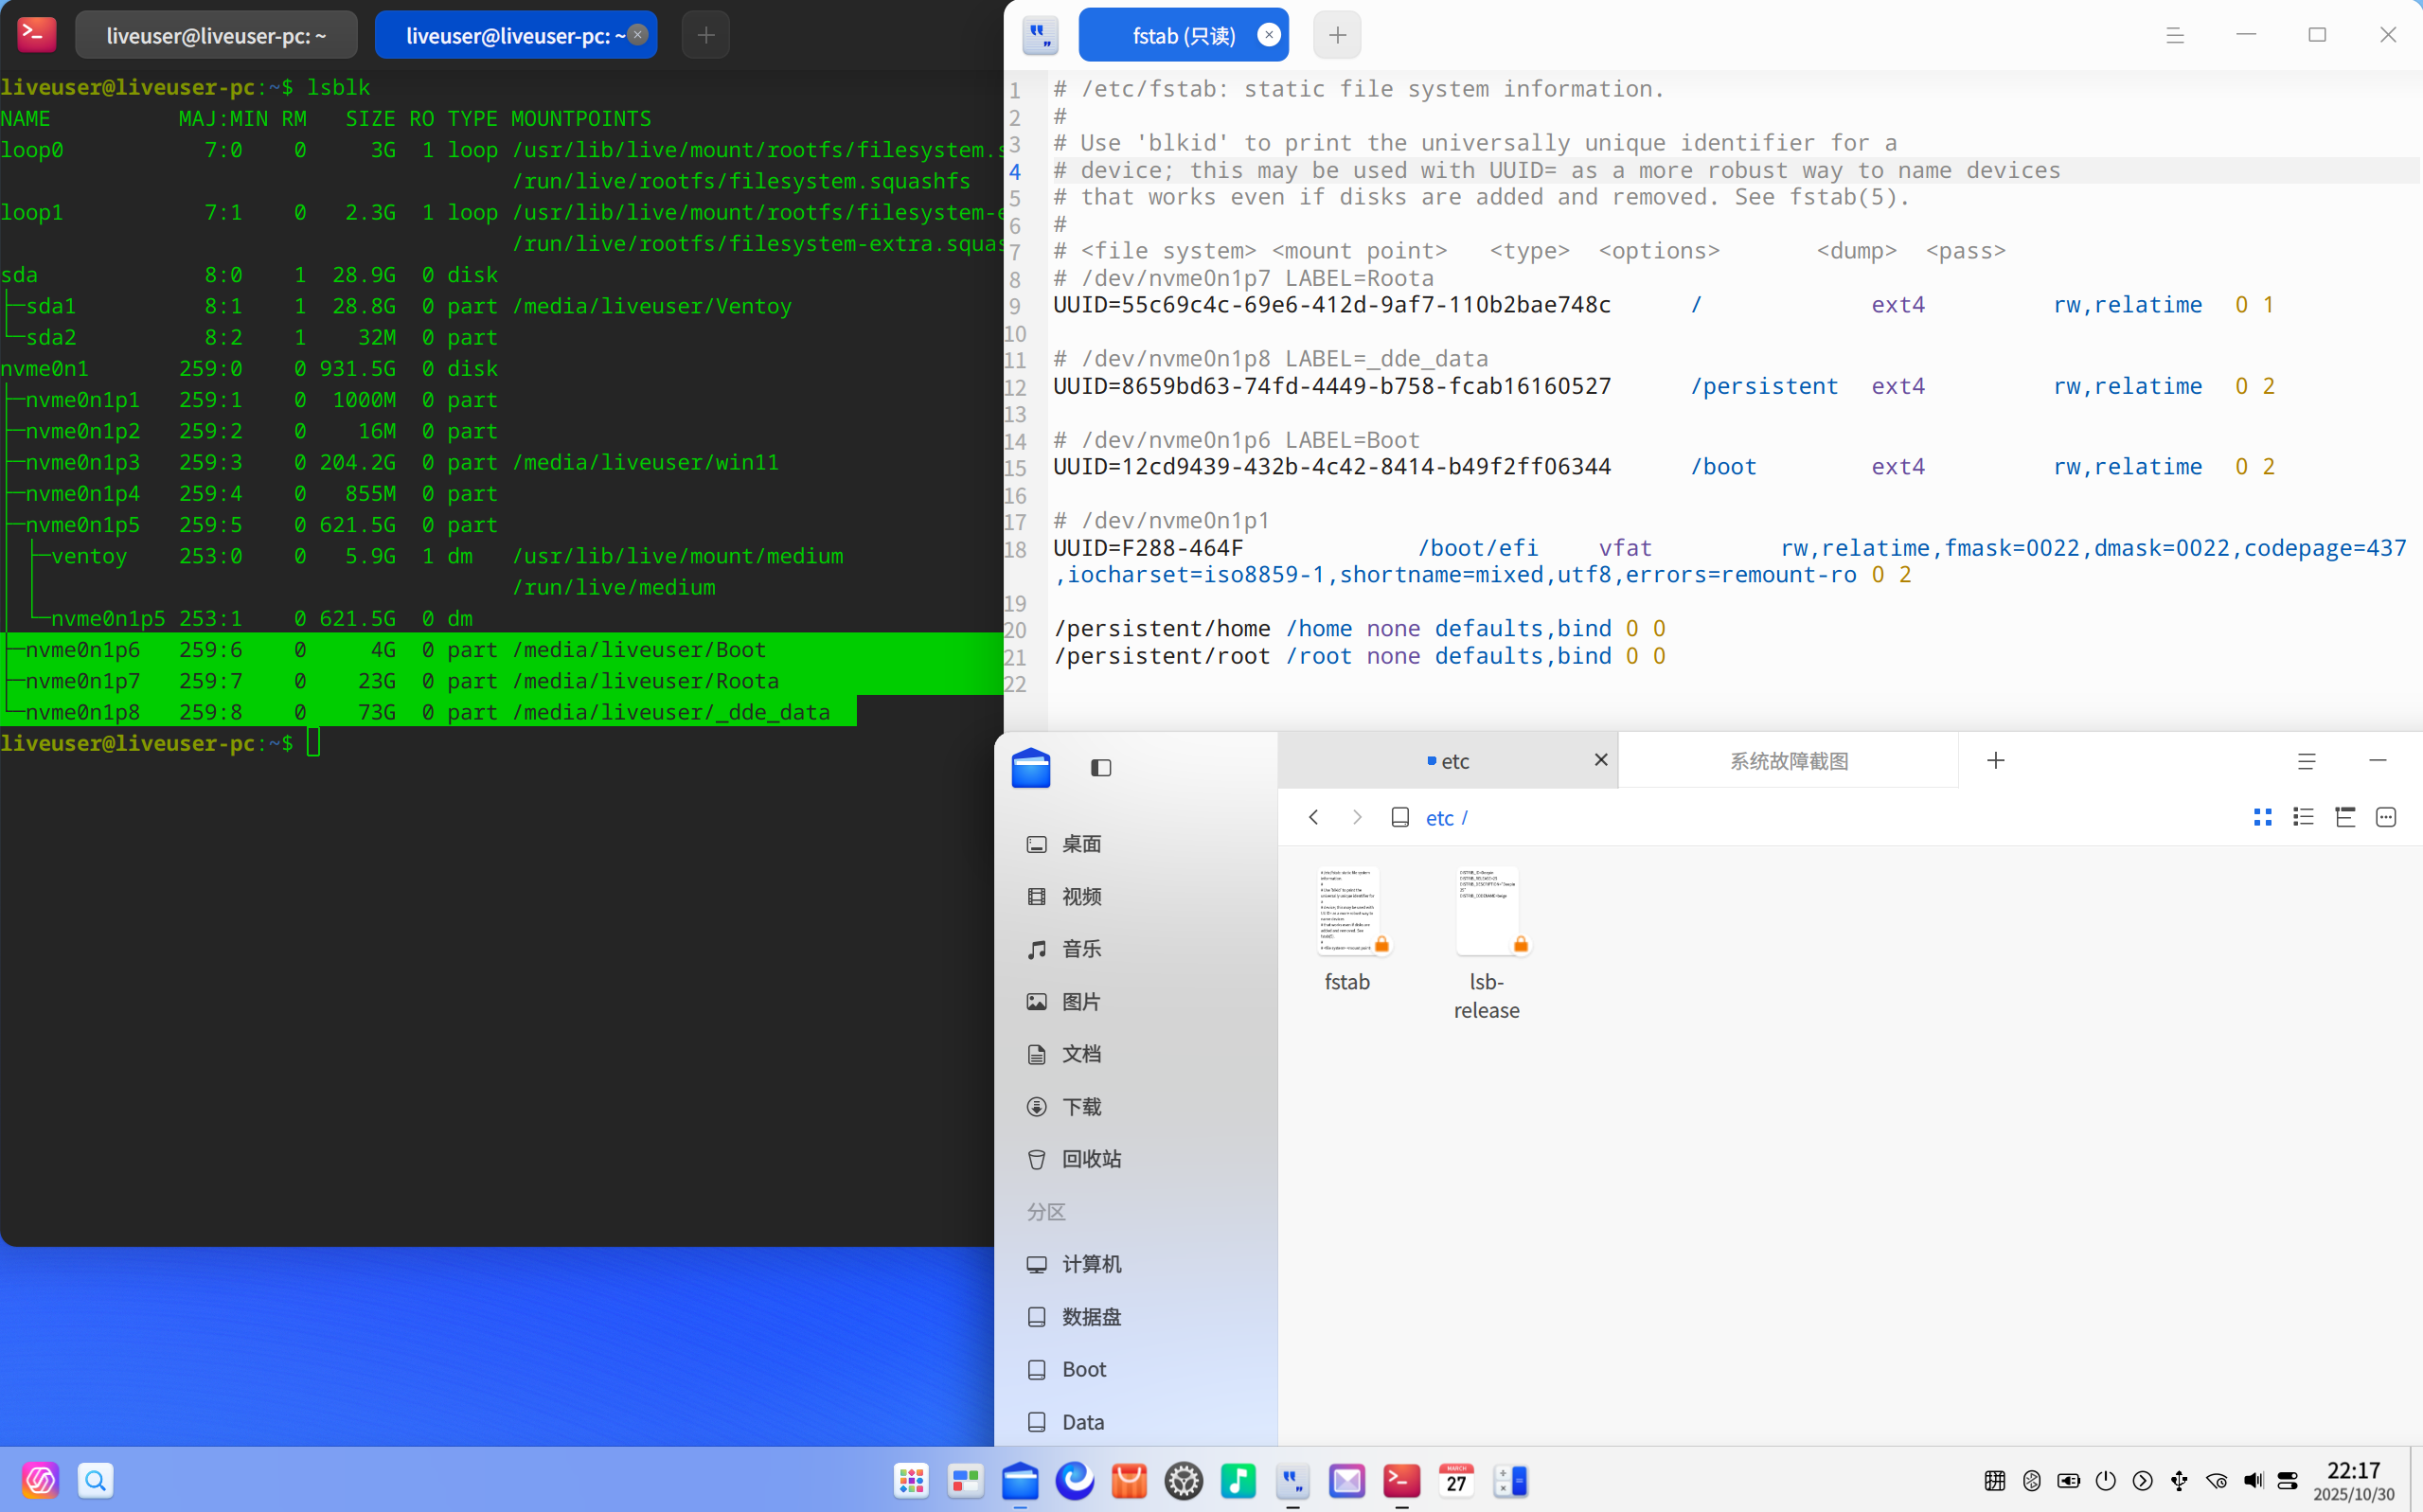The image size is (2423, 1512).
Task: Switch file manager to icon view
Action: coord(2262,817)
